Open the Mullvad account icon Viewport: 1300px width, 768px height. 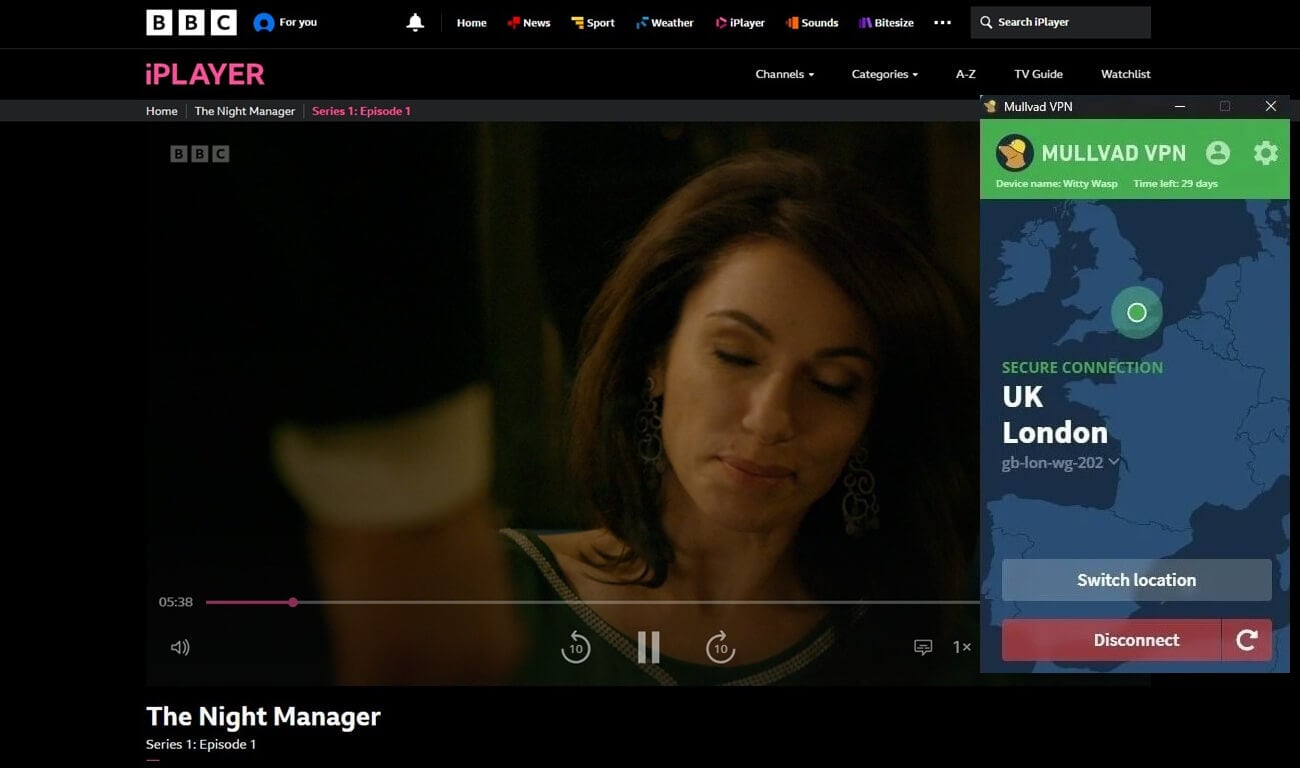[1217, 152]
